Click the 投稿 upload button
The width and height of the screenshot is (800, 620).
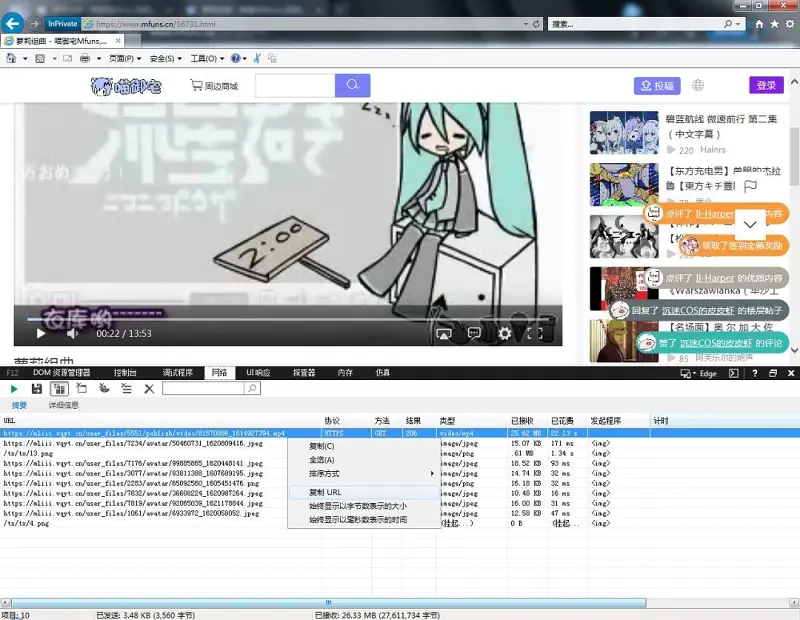[657, 85]
